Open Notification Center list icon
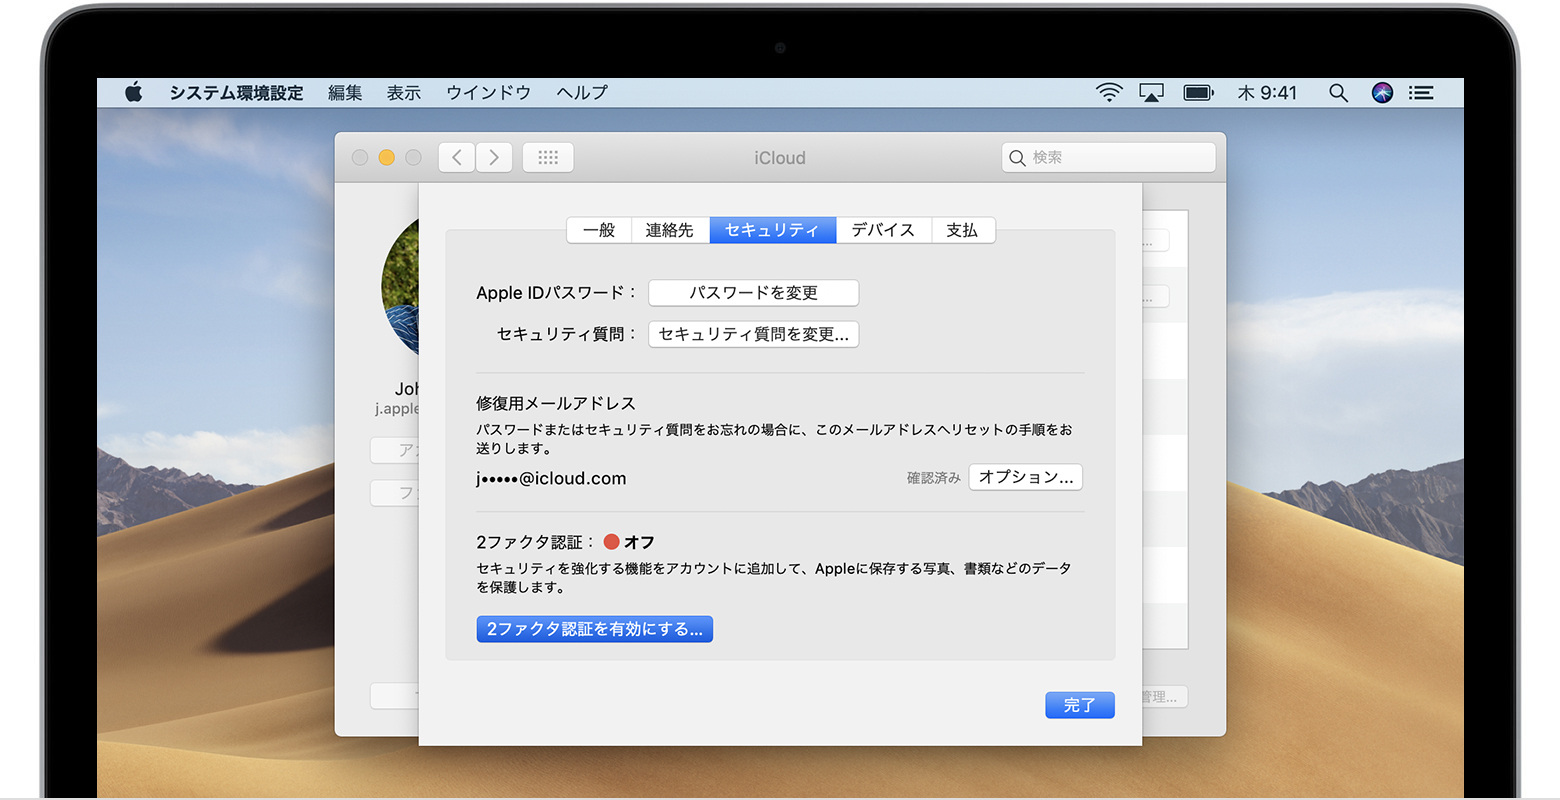Screen dimensions: 1560x800 click(x=1421, y=93)
